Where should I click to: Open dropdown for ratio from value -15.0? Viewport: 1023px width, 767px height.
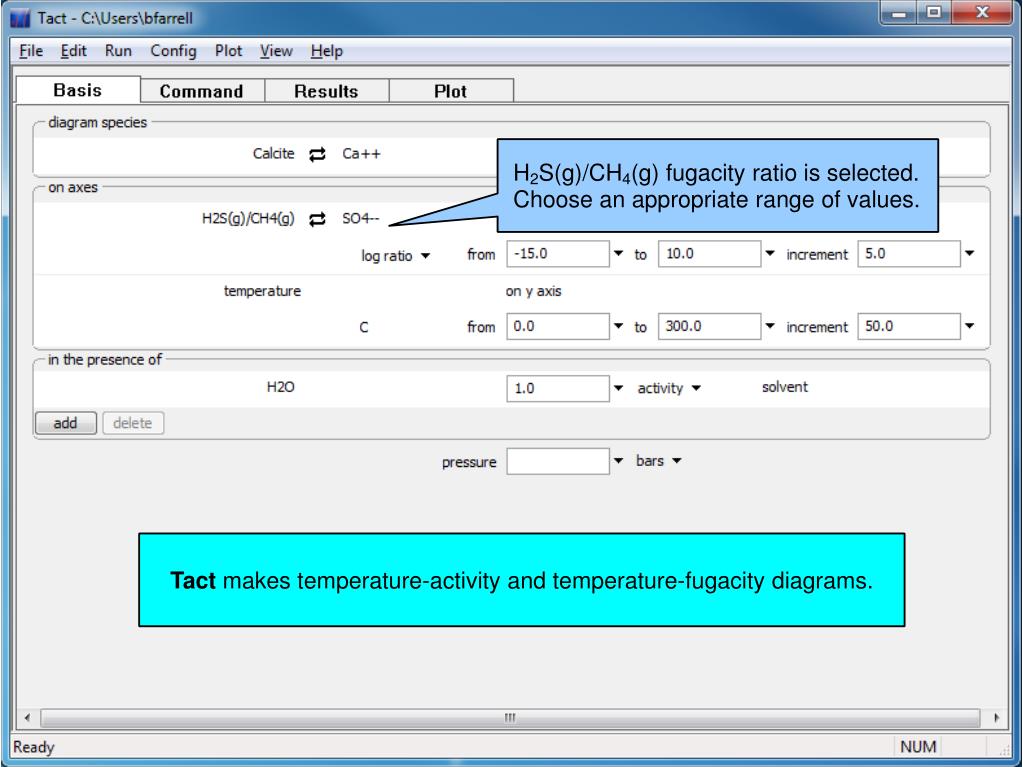[x=618, y=254]
